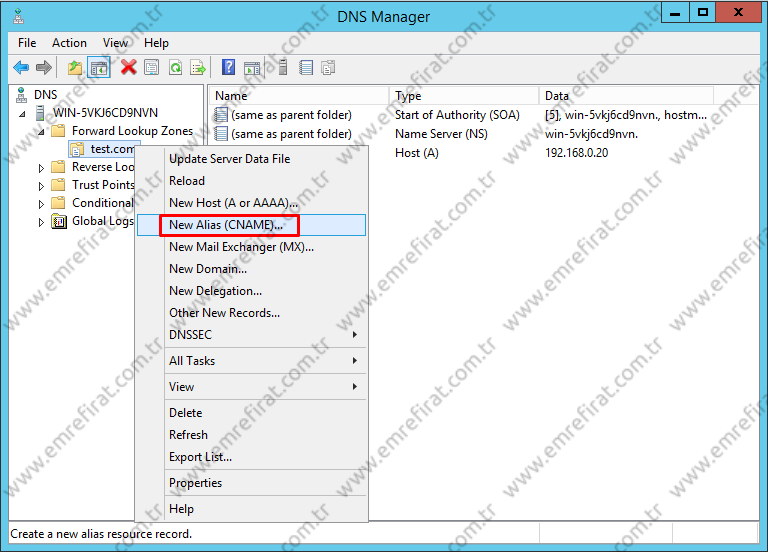The image size is (768, 552).
Task: Expand the Global Logs tree node
Action: [42, 222]
